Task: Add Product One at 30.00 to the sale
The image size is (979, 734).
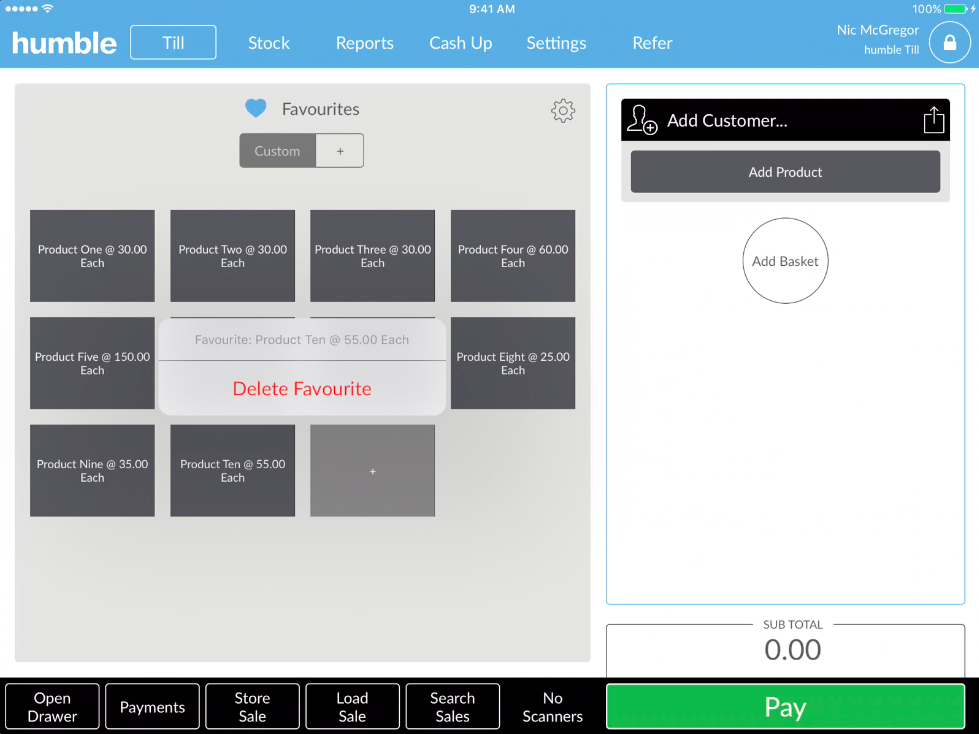Action: pyautogui.click(x=92, y=256)
